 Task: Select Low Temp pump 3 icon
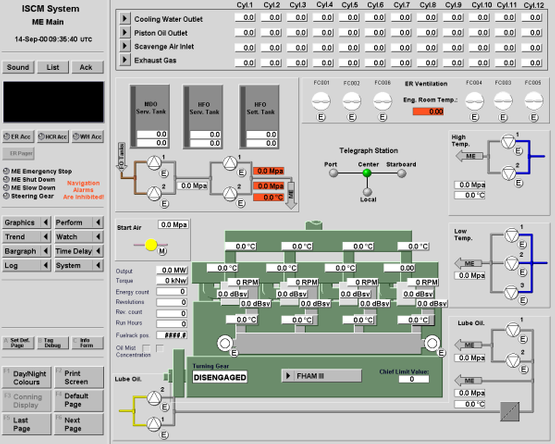511,292
